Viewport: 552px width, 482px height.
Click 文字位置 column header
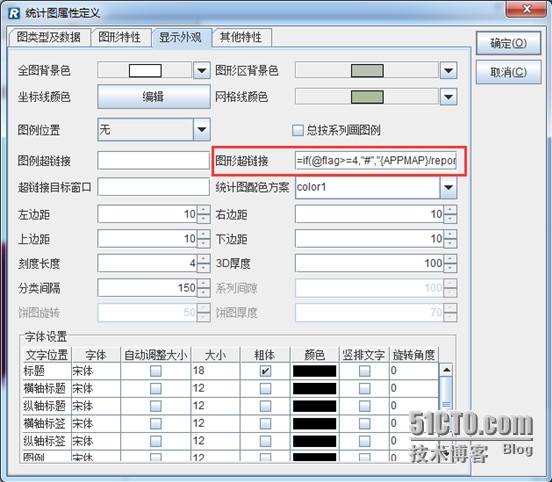point(47,355)
